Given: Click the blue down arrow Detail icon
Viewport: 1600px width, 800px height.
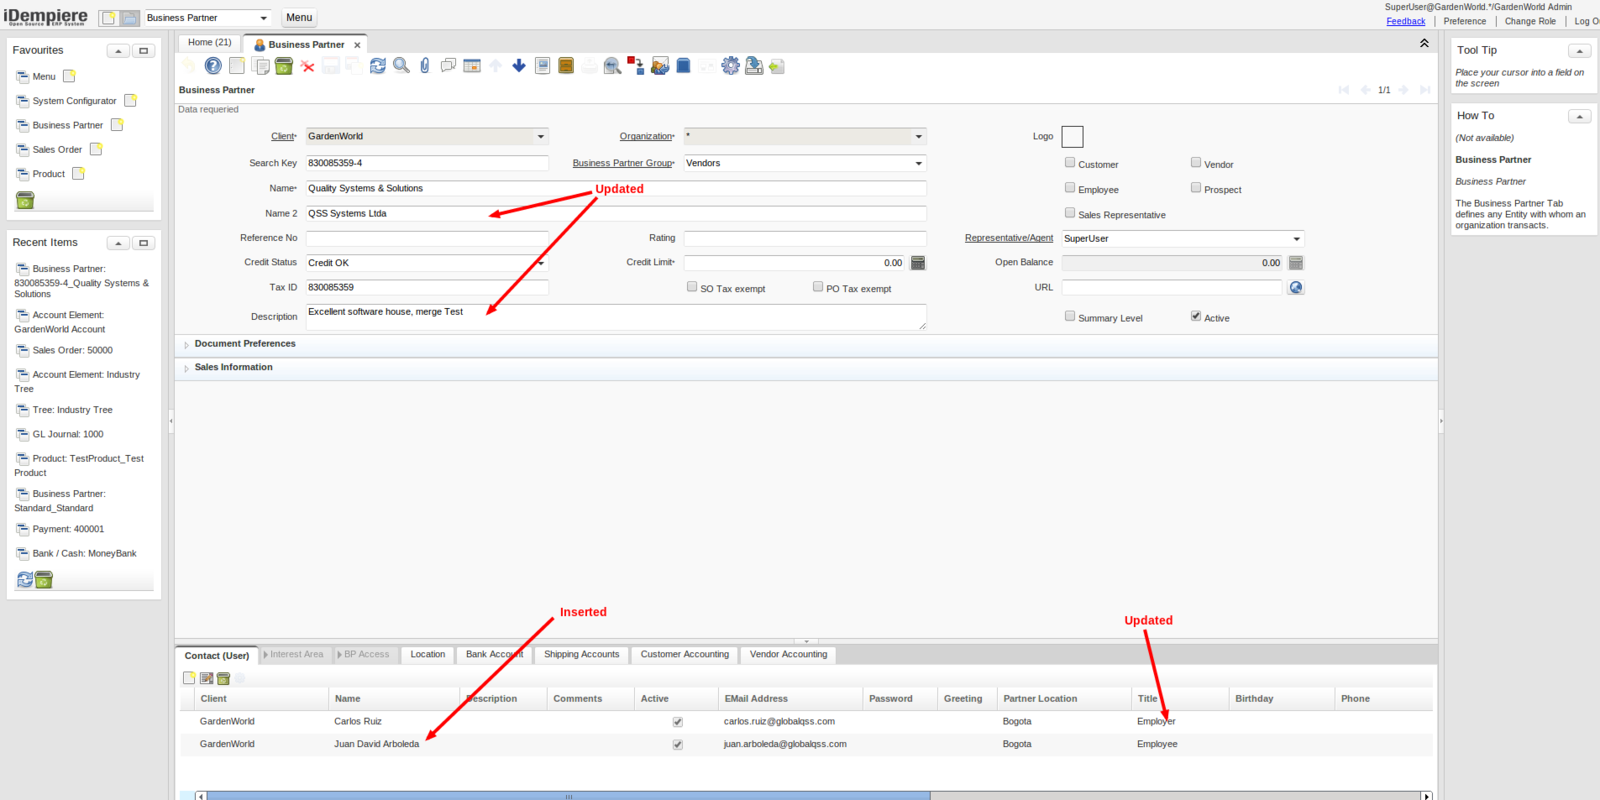Looking at the screenshot, I should (x=519, y=66).
